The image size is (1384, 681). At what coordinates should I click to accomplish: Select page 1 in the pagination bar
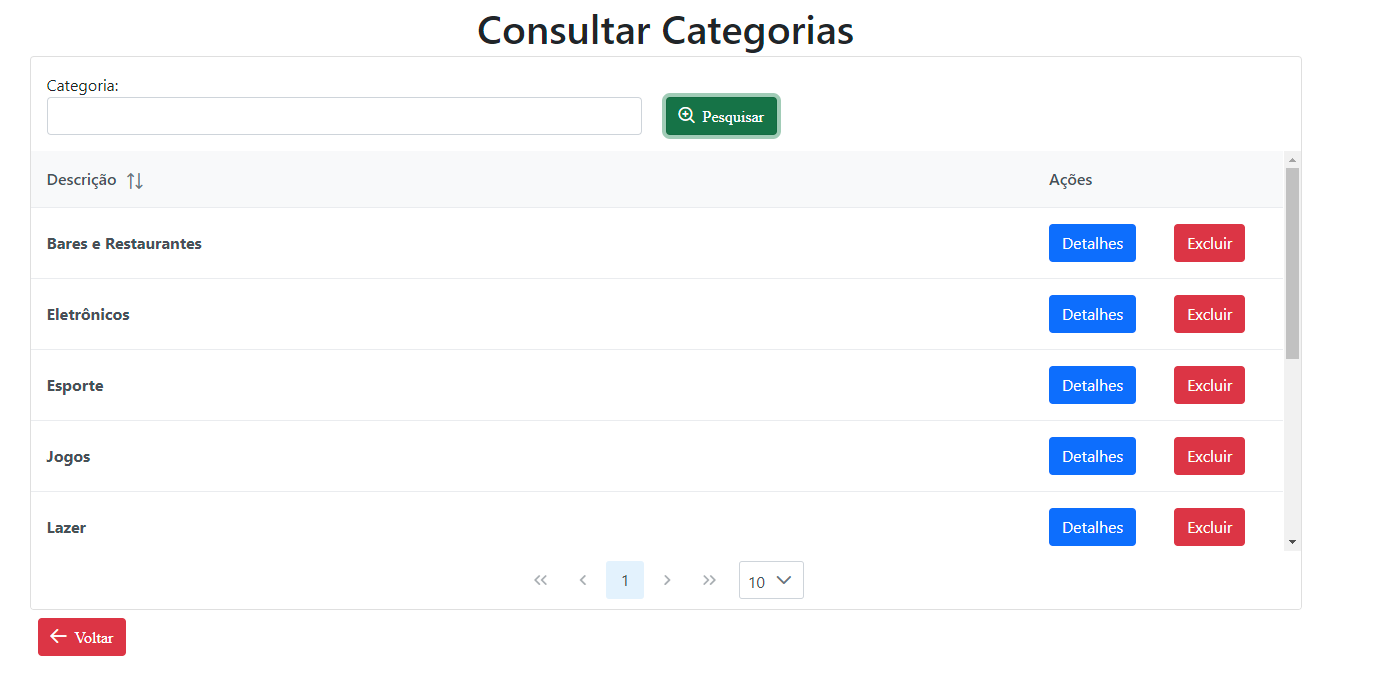(625, 580)
